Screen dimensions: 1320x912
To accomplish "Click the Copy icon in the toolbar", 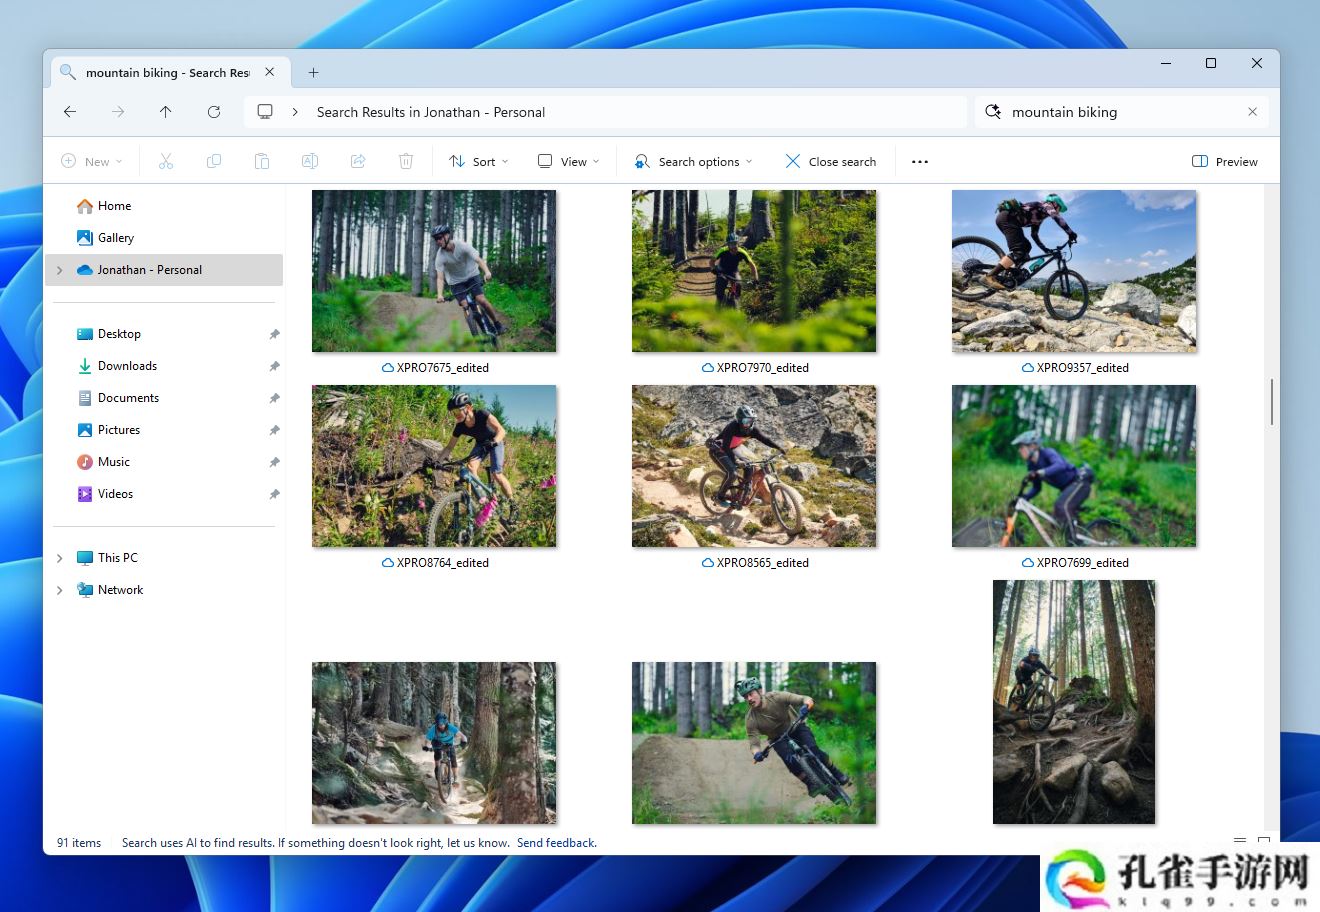I will pyautogui.click(x=214, y=160).
